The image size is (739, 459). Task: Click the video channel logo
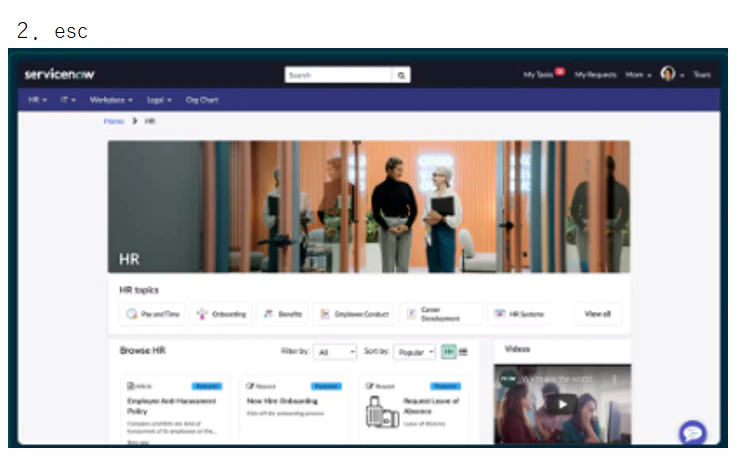coord(509,378)
